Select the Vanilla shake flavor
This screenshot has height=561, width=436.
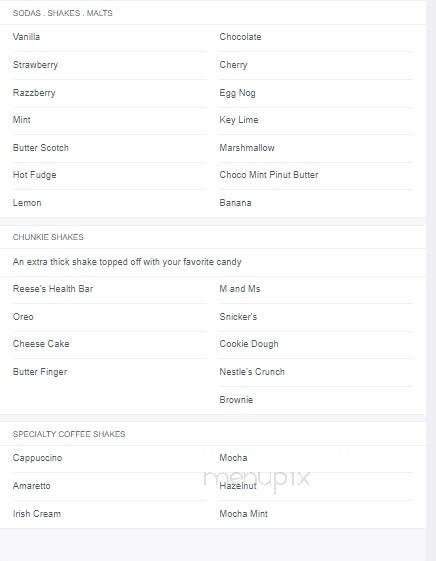click(26, 37)
